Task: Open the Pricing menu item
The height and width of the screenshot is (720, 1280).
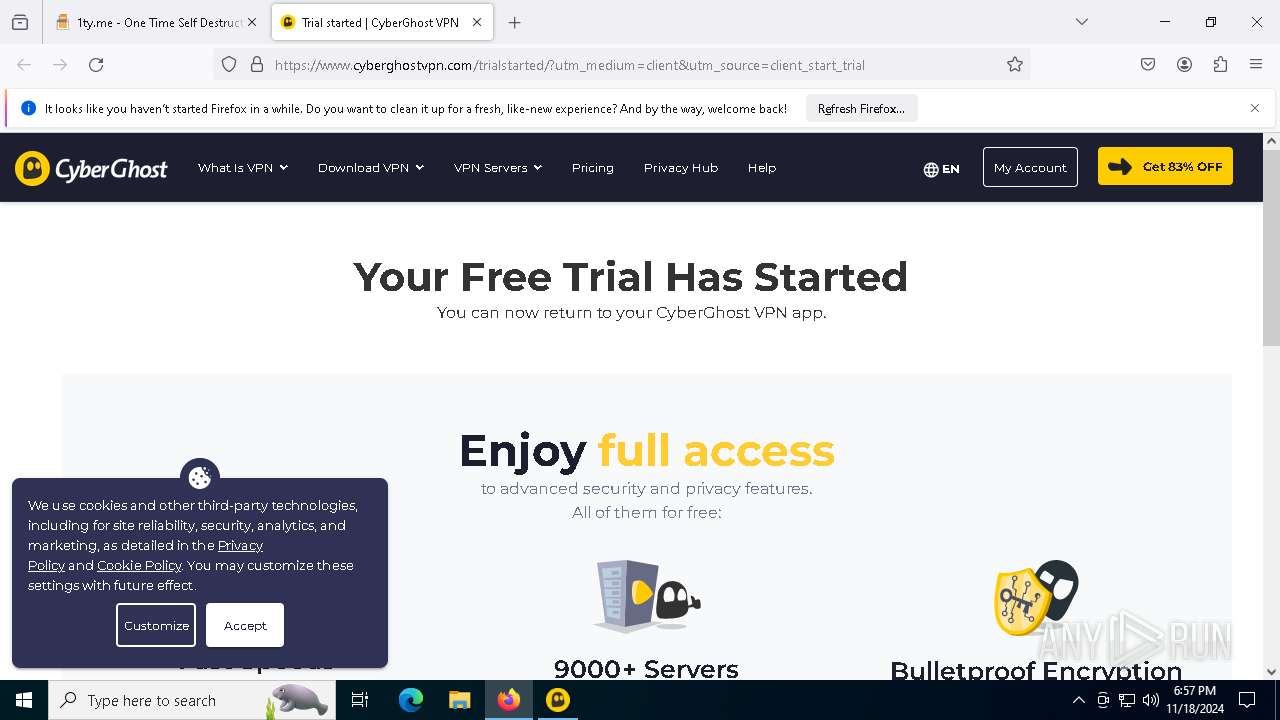Action: 593,168
